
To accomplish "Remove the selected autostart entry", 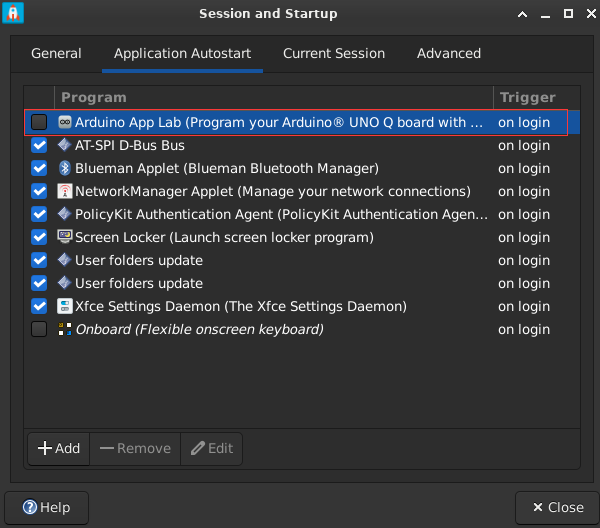I will point(135,448).
